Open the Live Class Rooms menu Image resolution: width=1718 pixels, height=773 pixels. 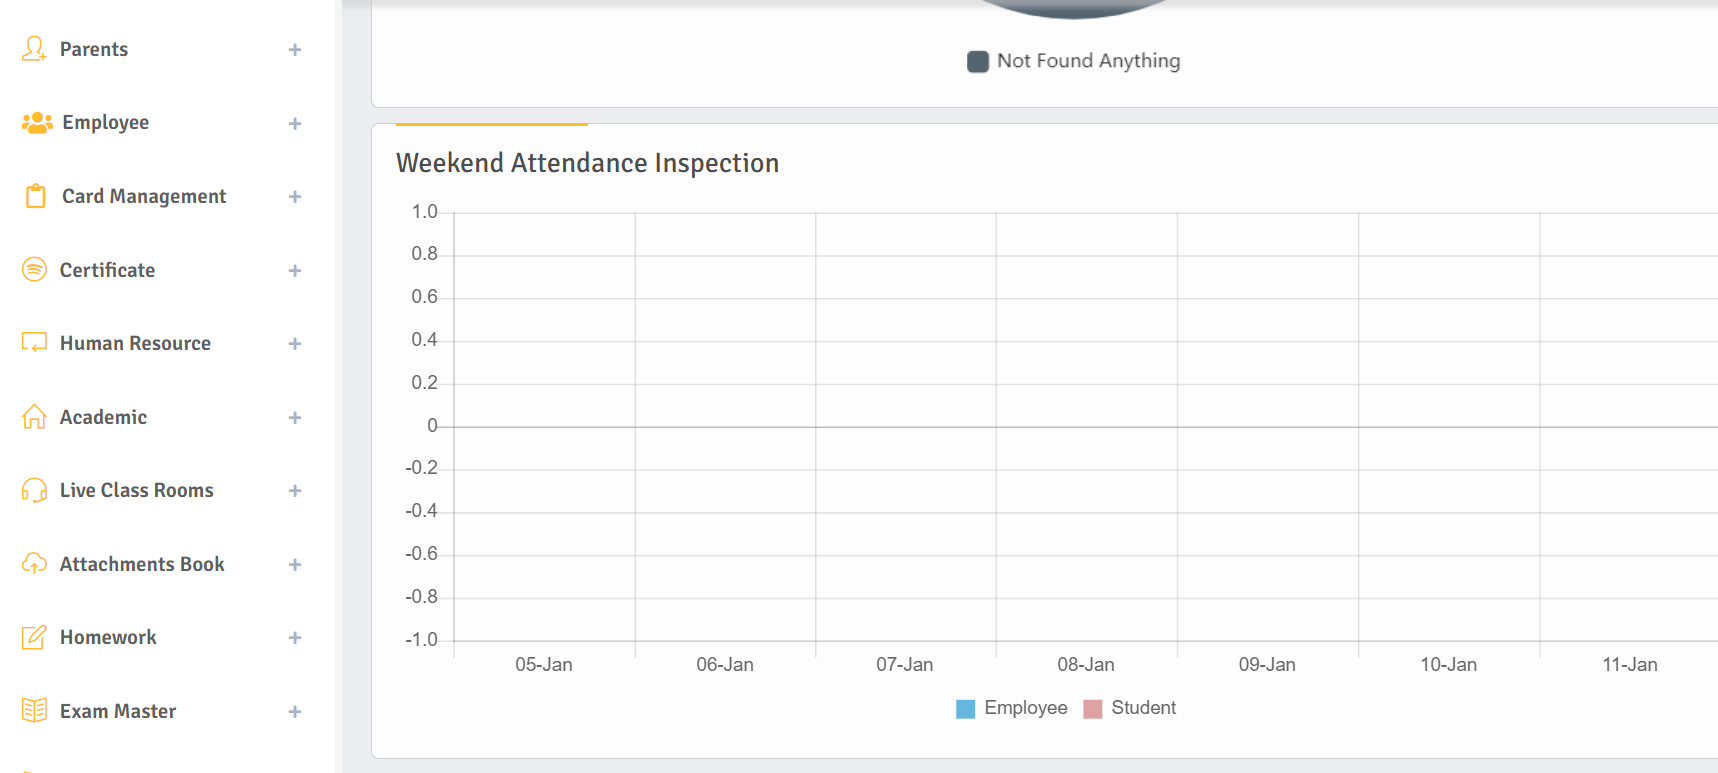pos(136,490)
